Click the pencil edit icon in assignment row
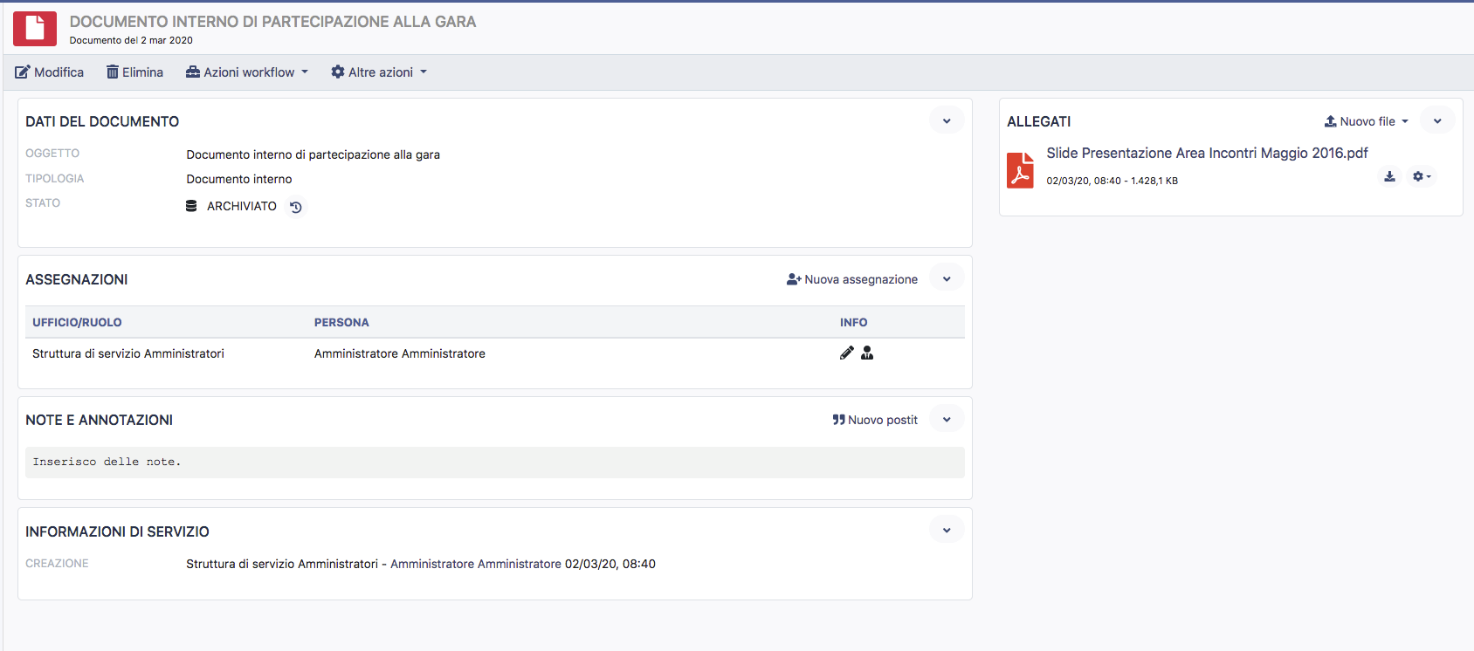The width and height of the screenshot is (1474, 651). click(x=847, y=353)
